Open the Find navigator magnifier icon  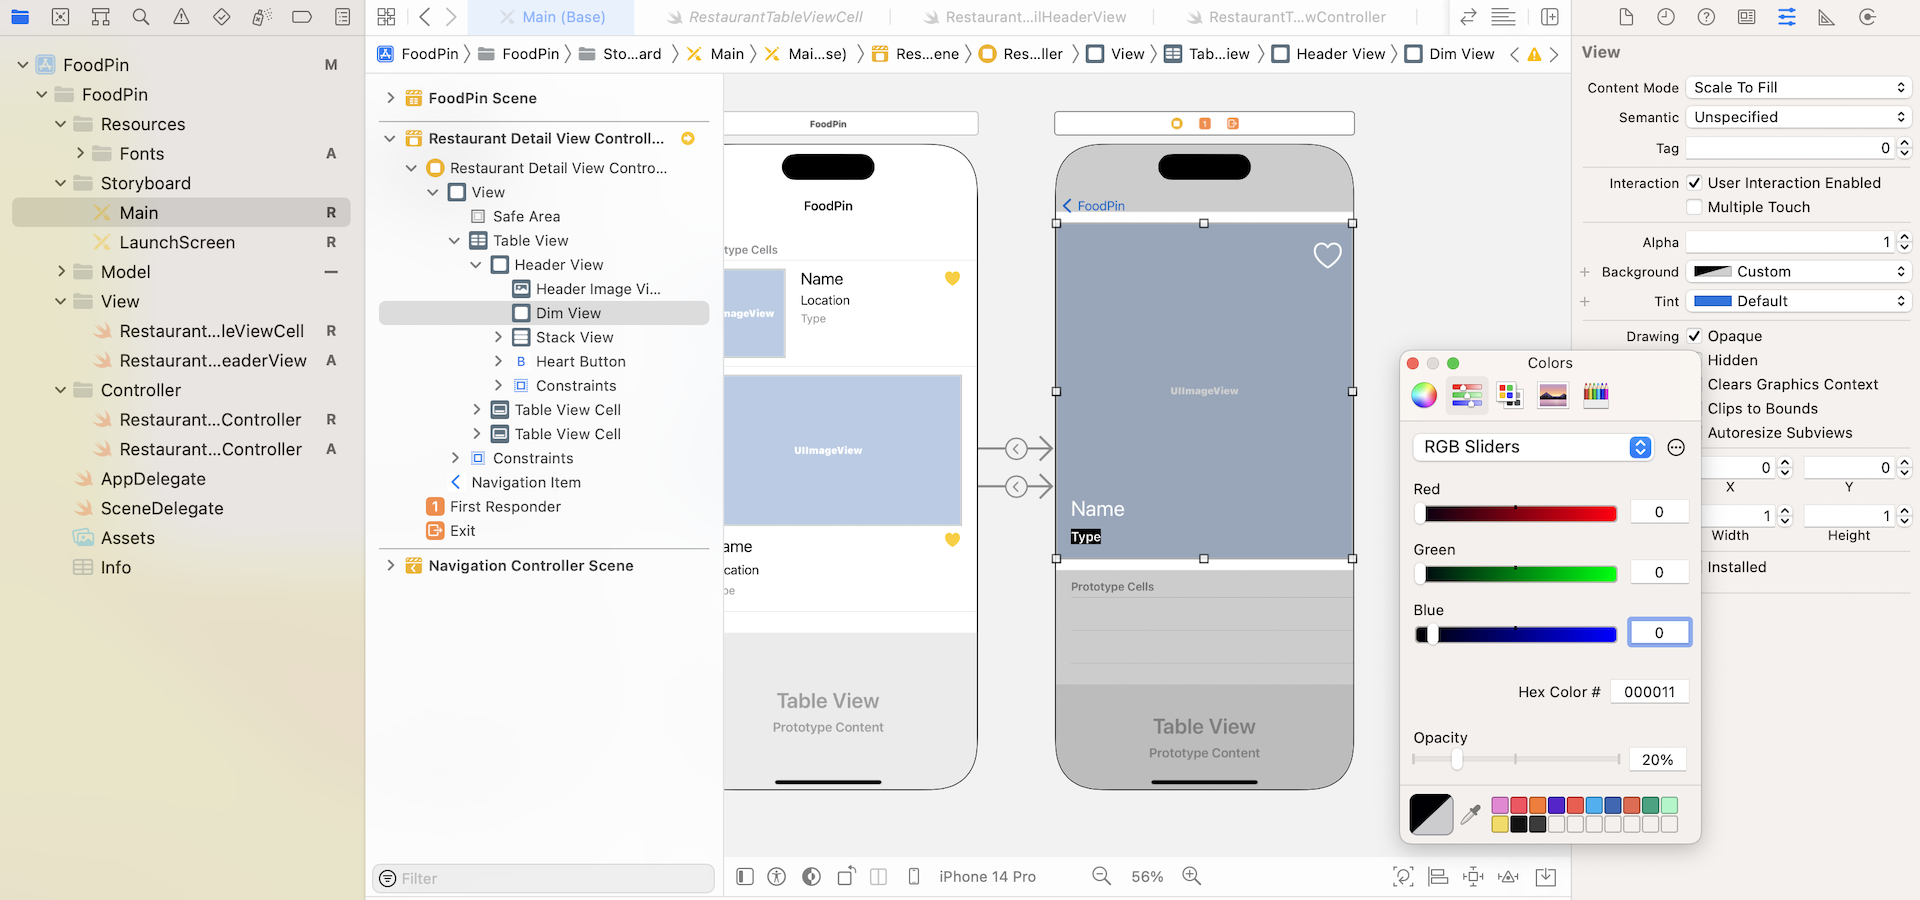[141, 17]
